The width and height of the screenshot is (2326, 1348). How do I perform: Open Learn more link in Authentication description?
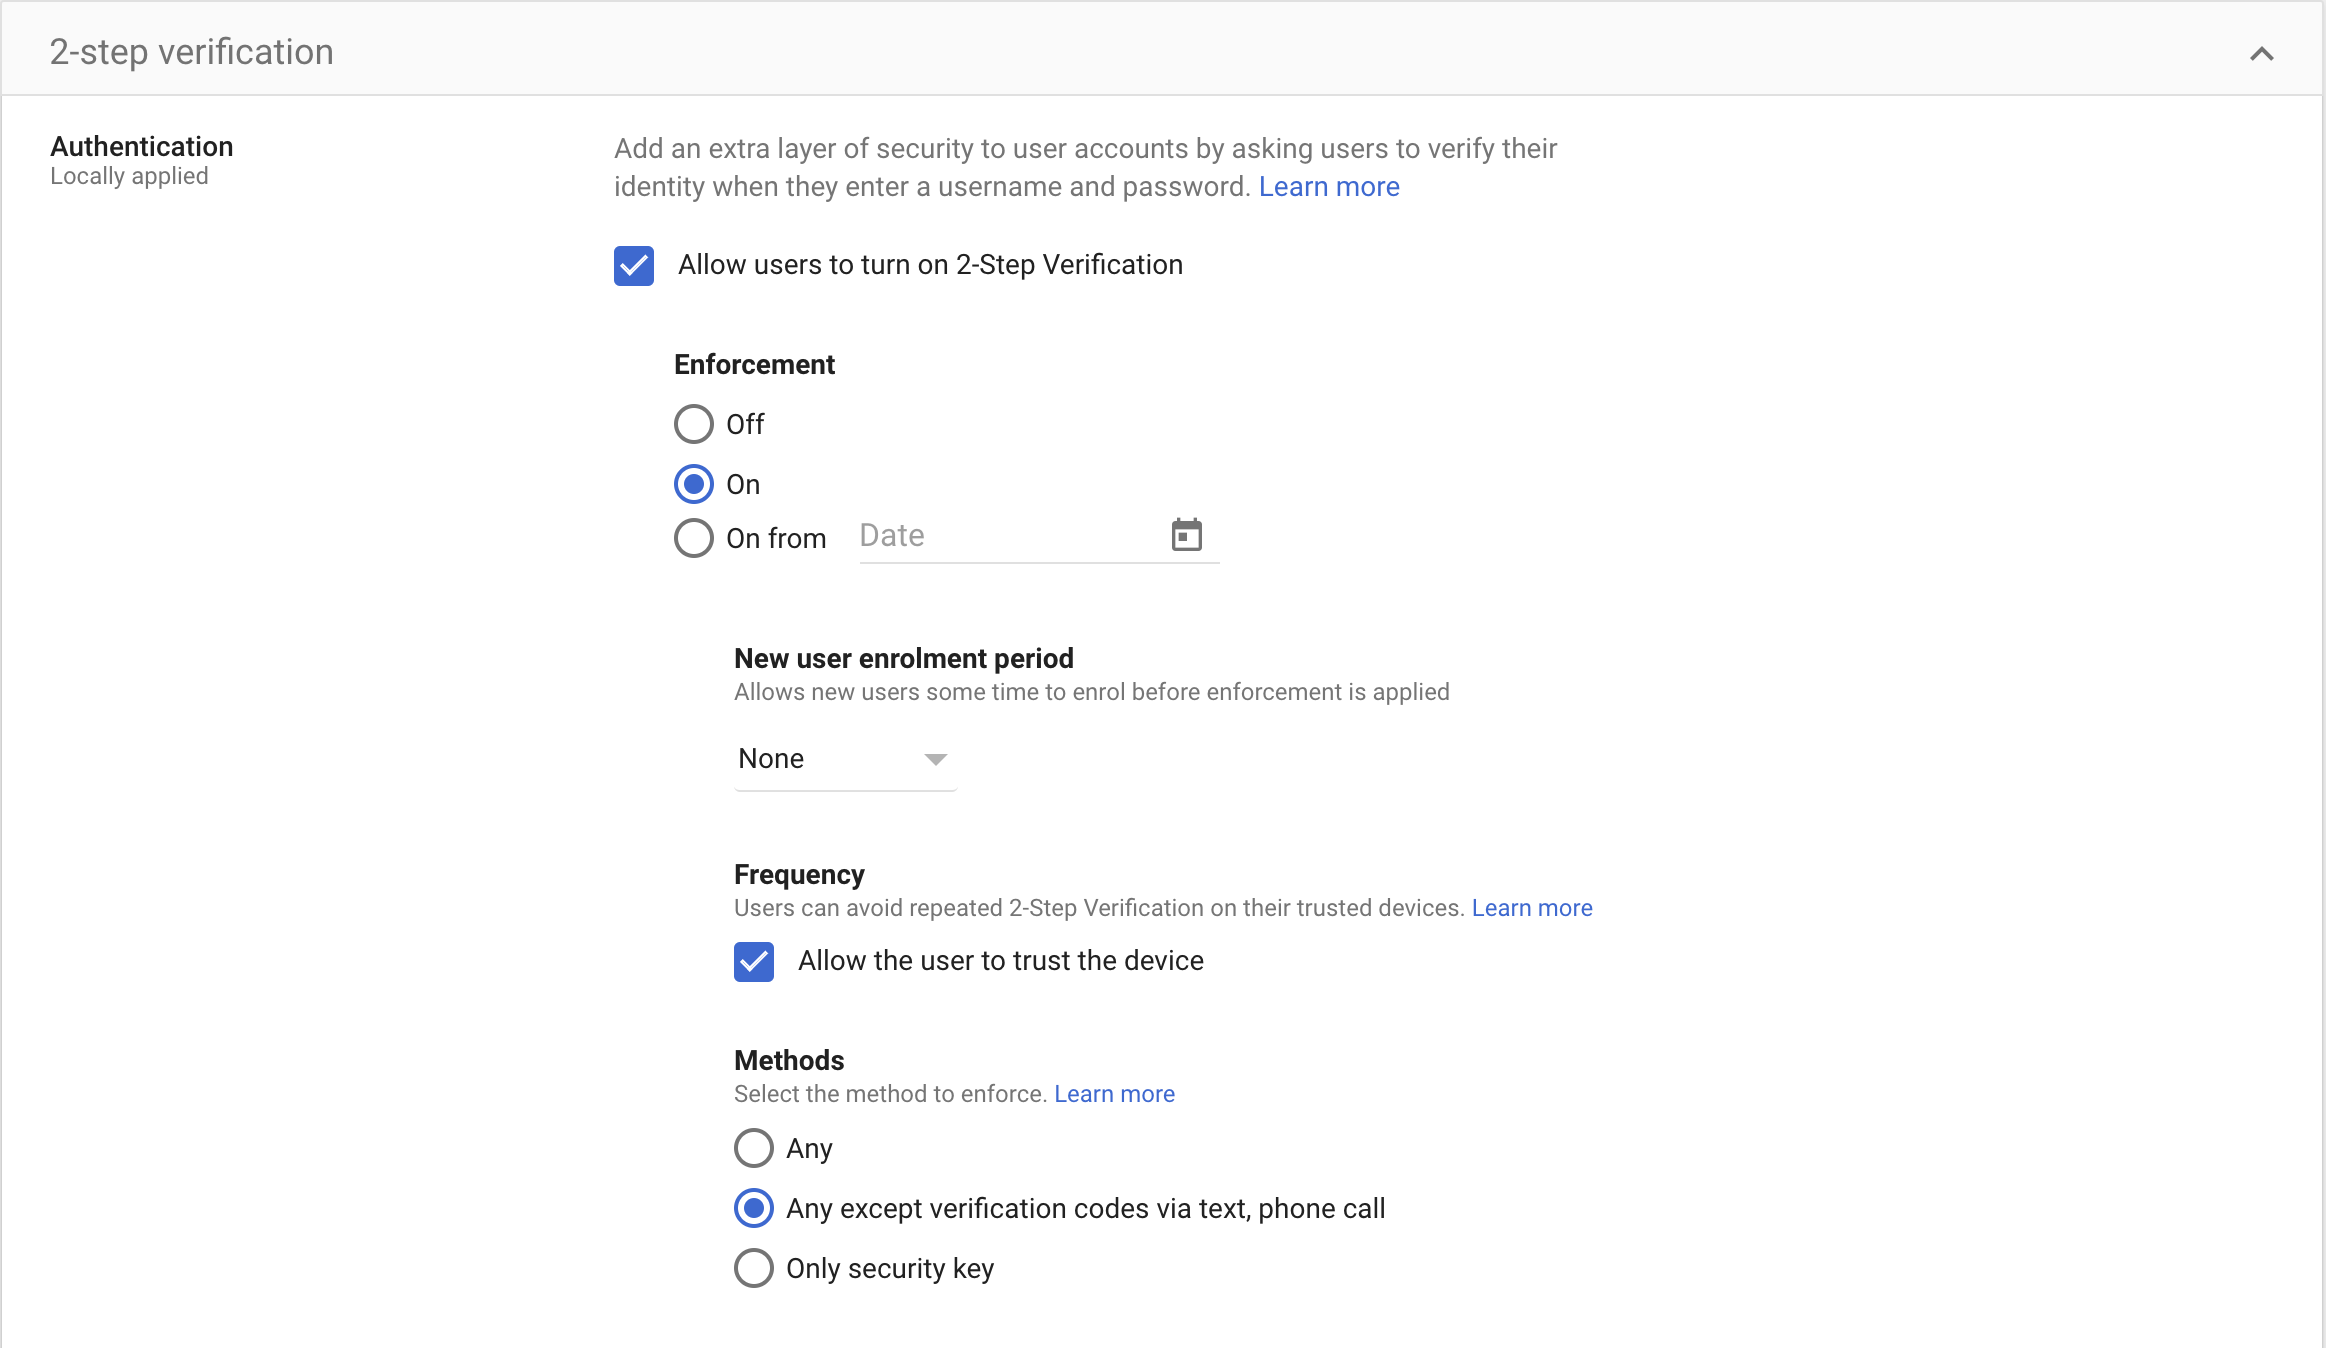coord(1328,187)
